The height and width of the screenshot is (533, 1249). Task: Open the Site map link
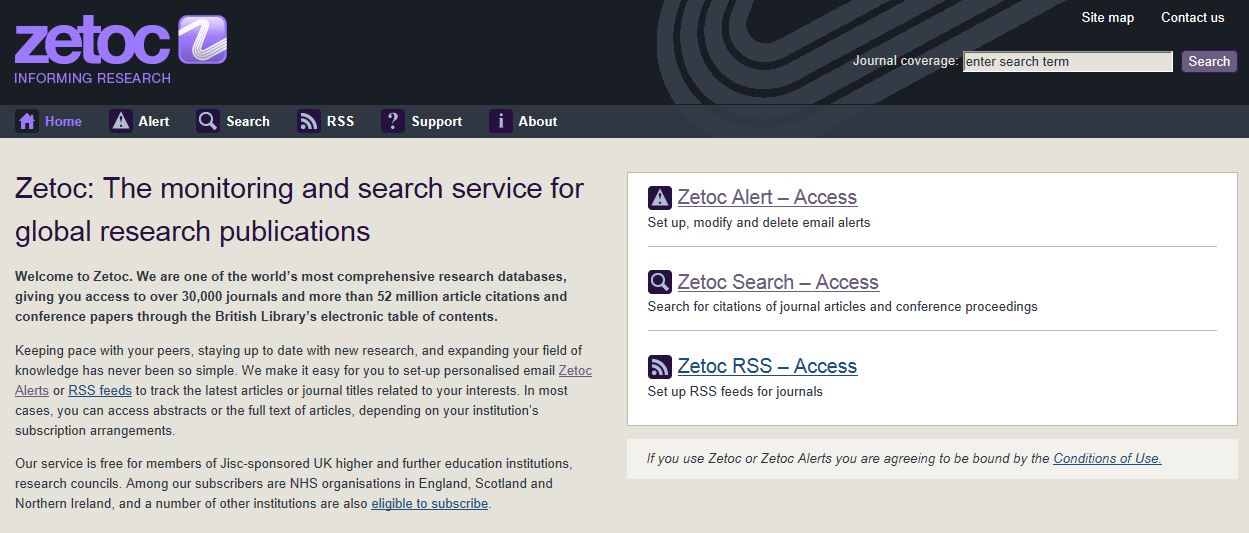(x=1107, y=17)
